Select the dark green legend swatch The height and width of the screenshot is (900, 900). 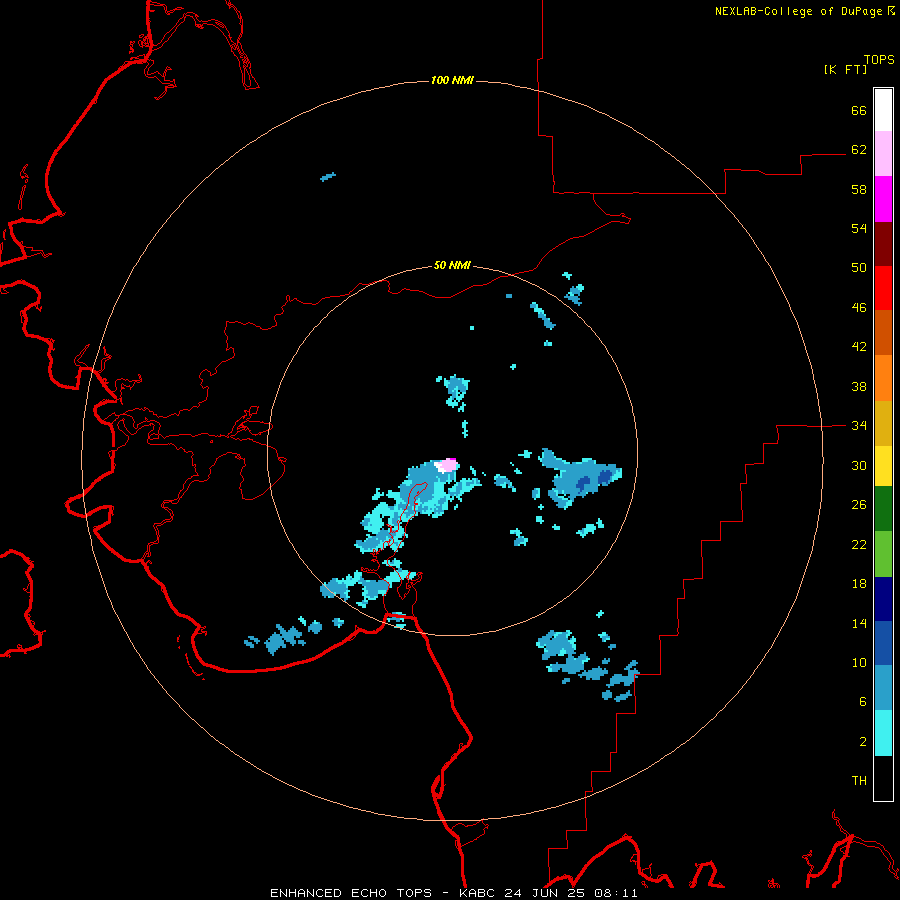[x=883, y=509]
